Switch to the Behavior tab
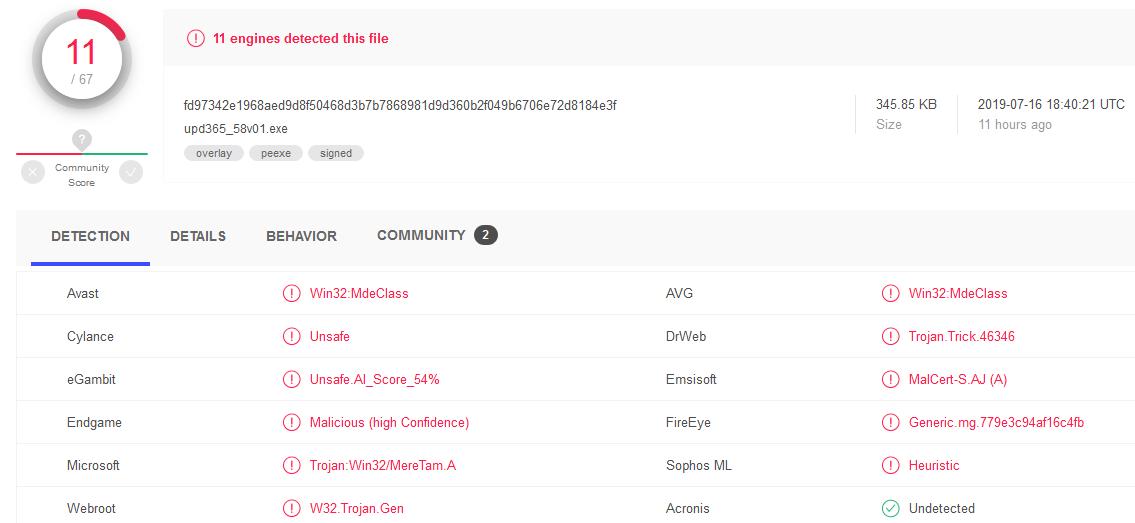The height and width of the screenshot is (523, 1135). click(301, 237)
